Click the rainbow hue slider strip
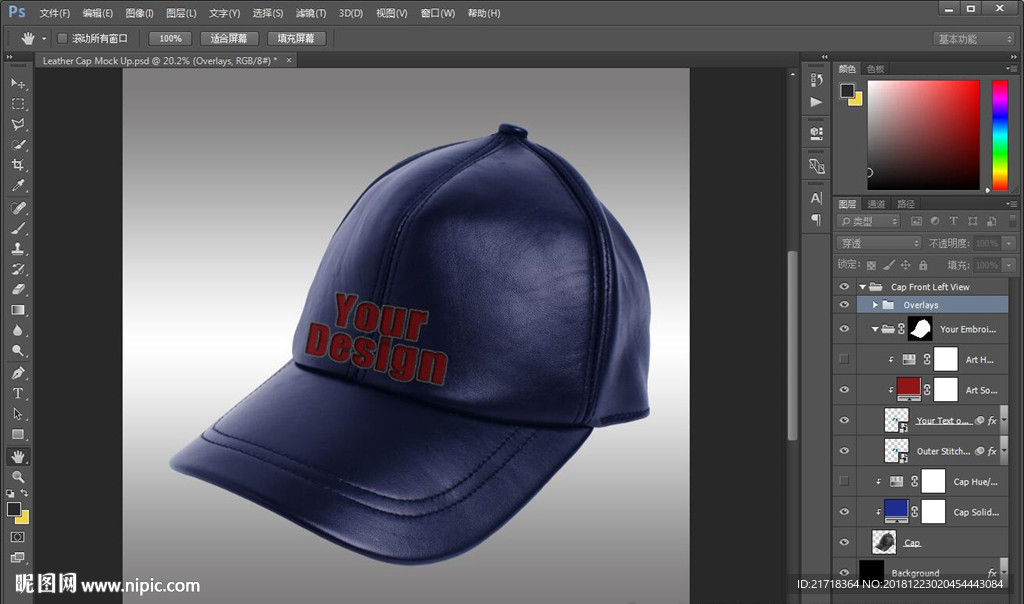Screen dimensions: 1024x604 [x=999, y=134]
